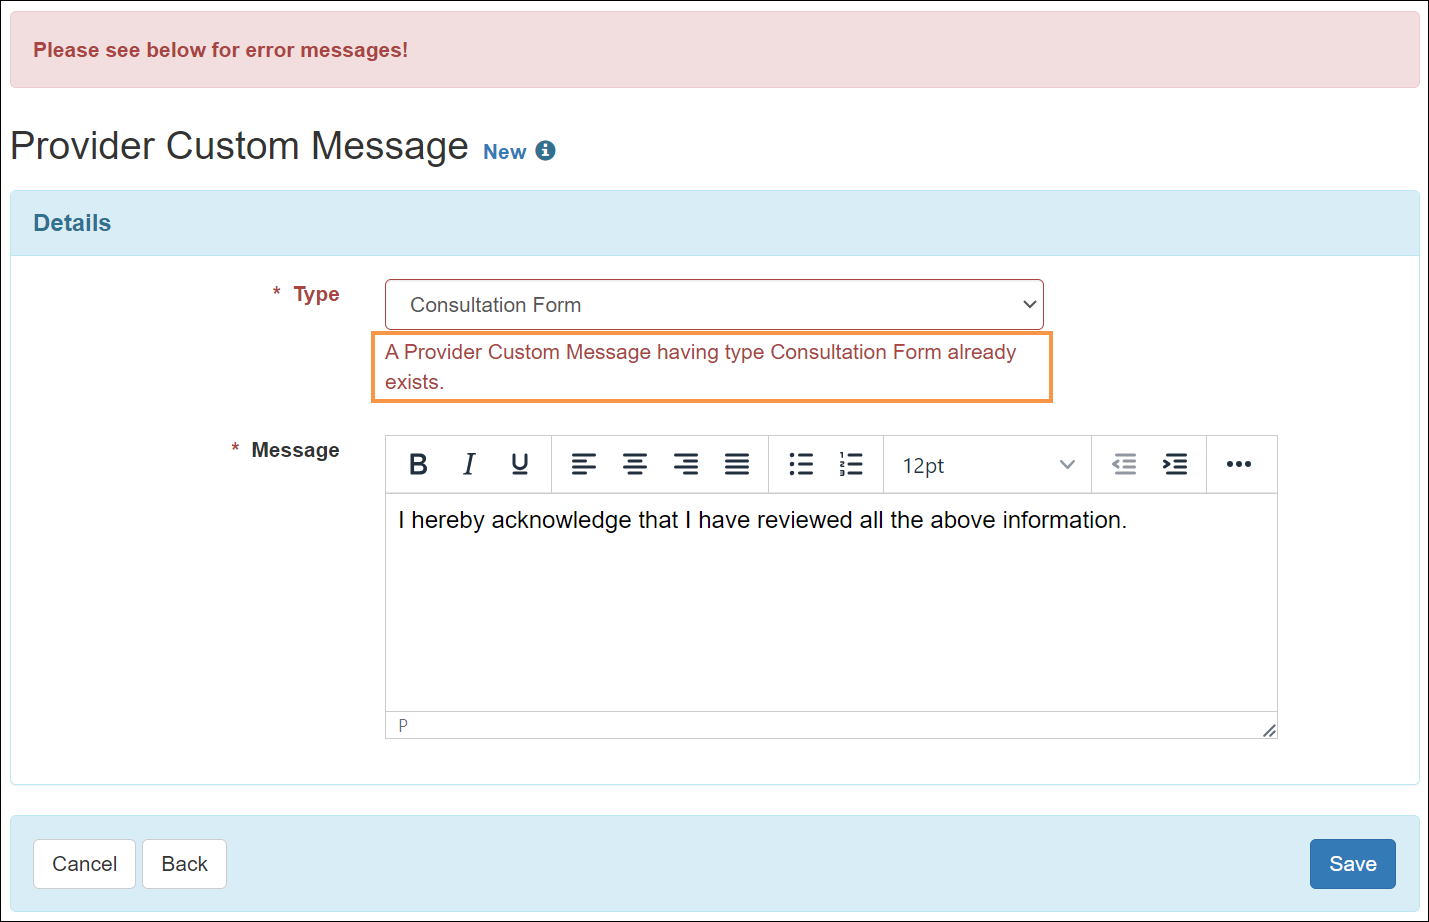The image size is (1429, 922).
Task: Align message text to the left
Action: (x=584, y=464)
